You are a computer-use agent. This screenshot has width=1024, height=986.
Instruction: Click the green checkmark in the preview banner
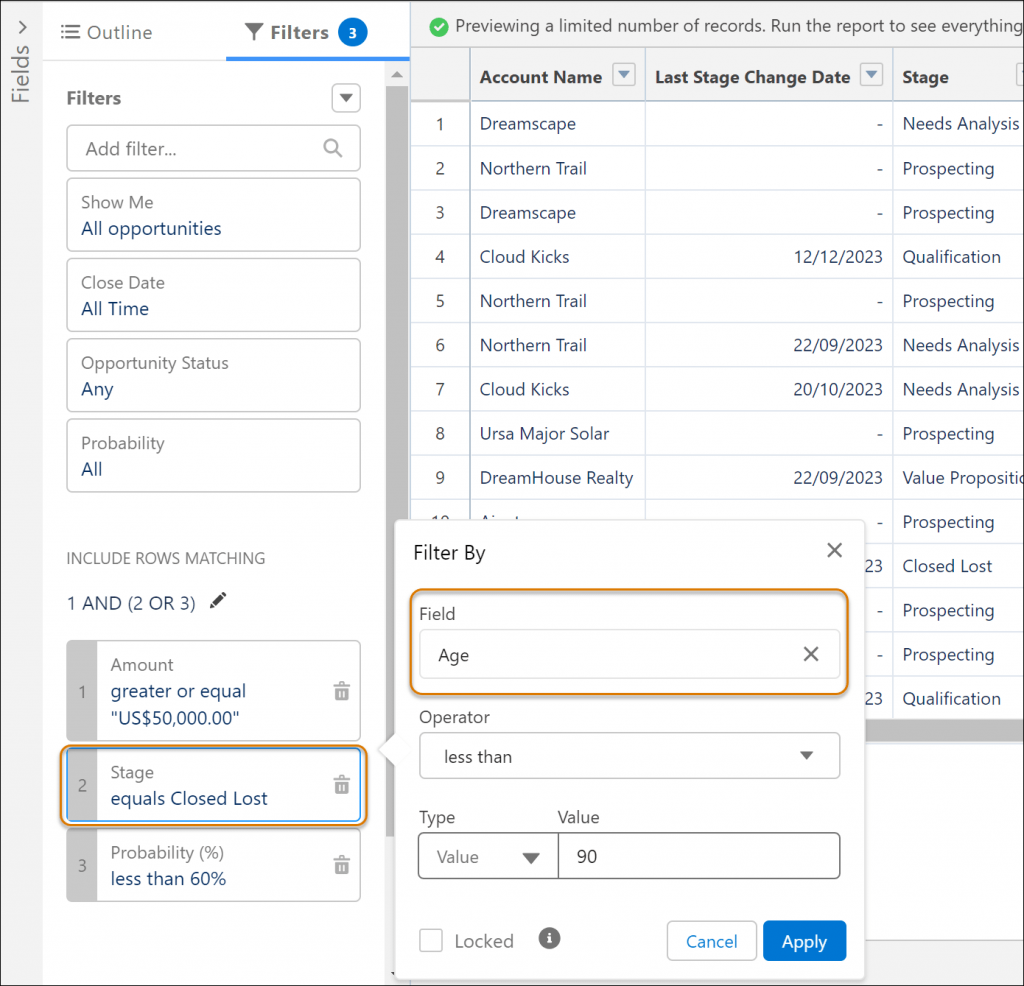tap(438, 26)
